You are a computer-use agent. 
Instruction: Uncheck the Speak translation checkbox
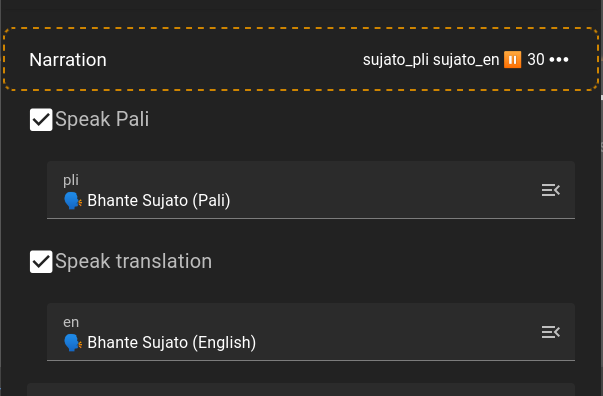[x=41, y=262]
